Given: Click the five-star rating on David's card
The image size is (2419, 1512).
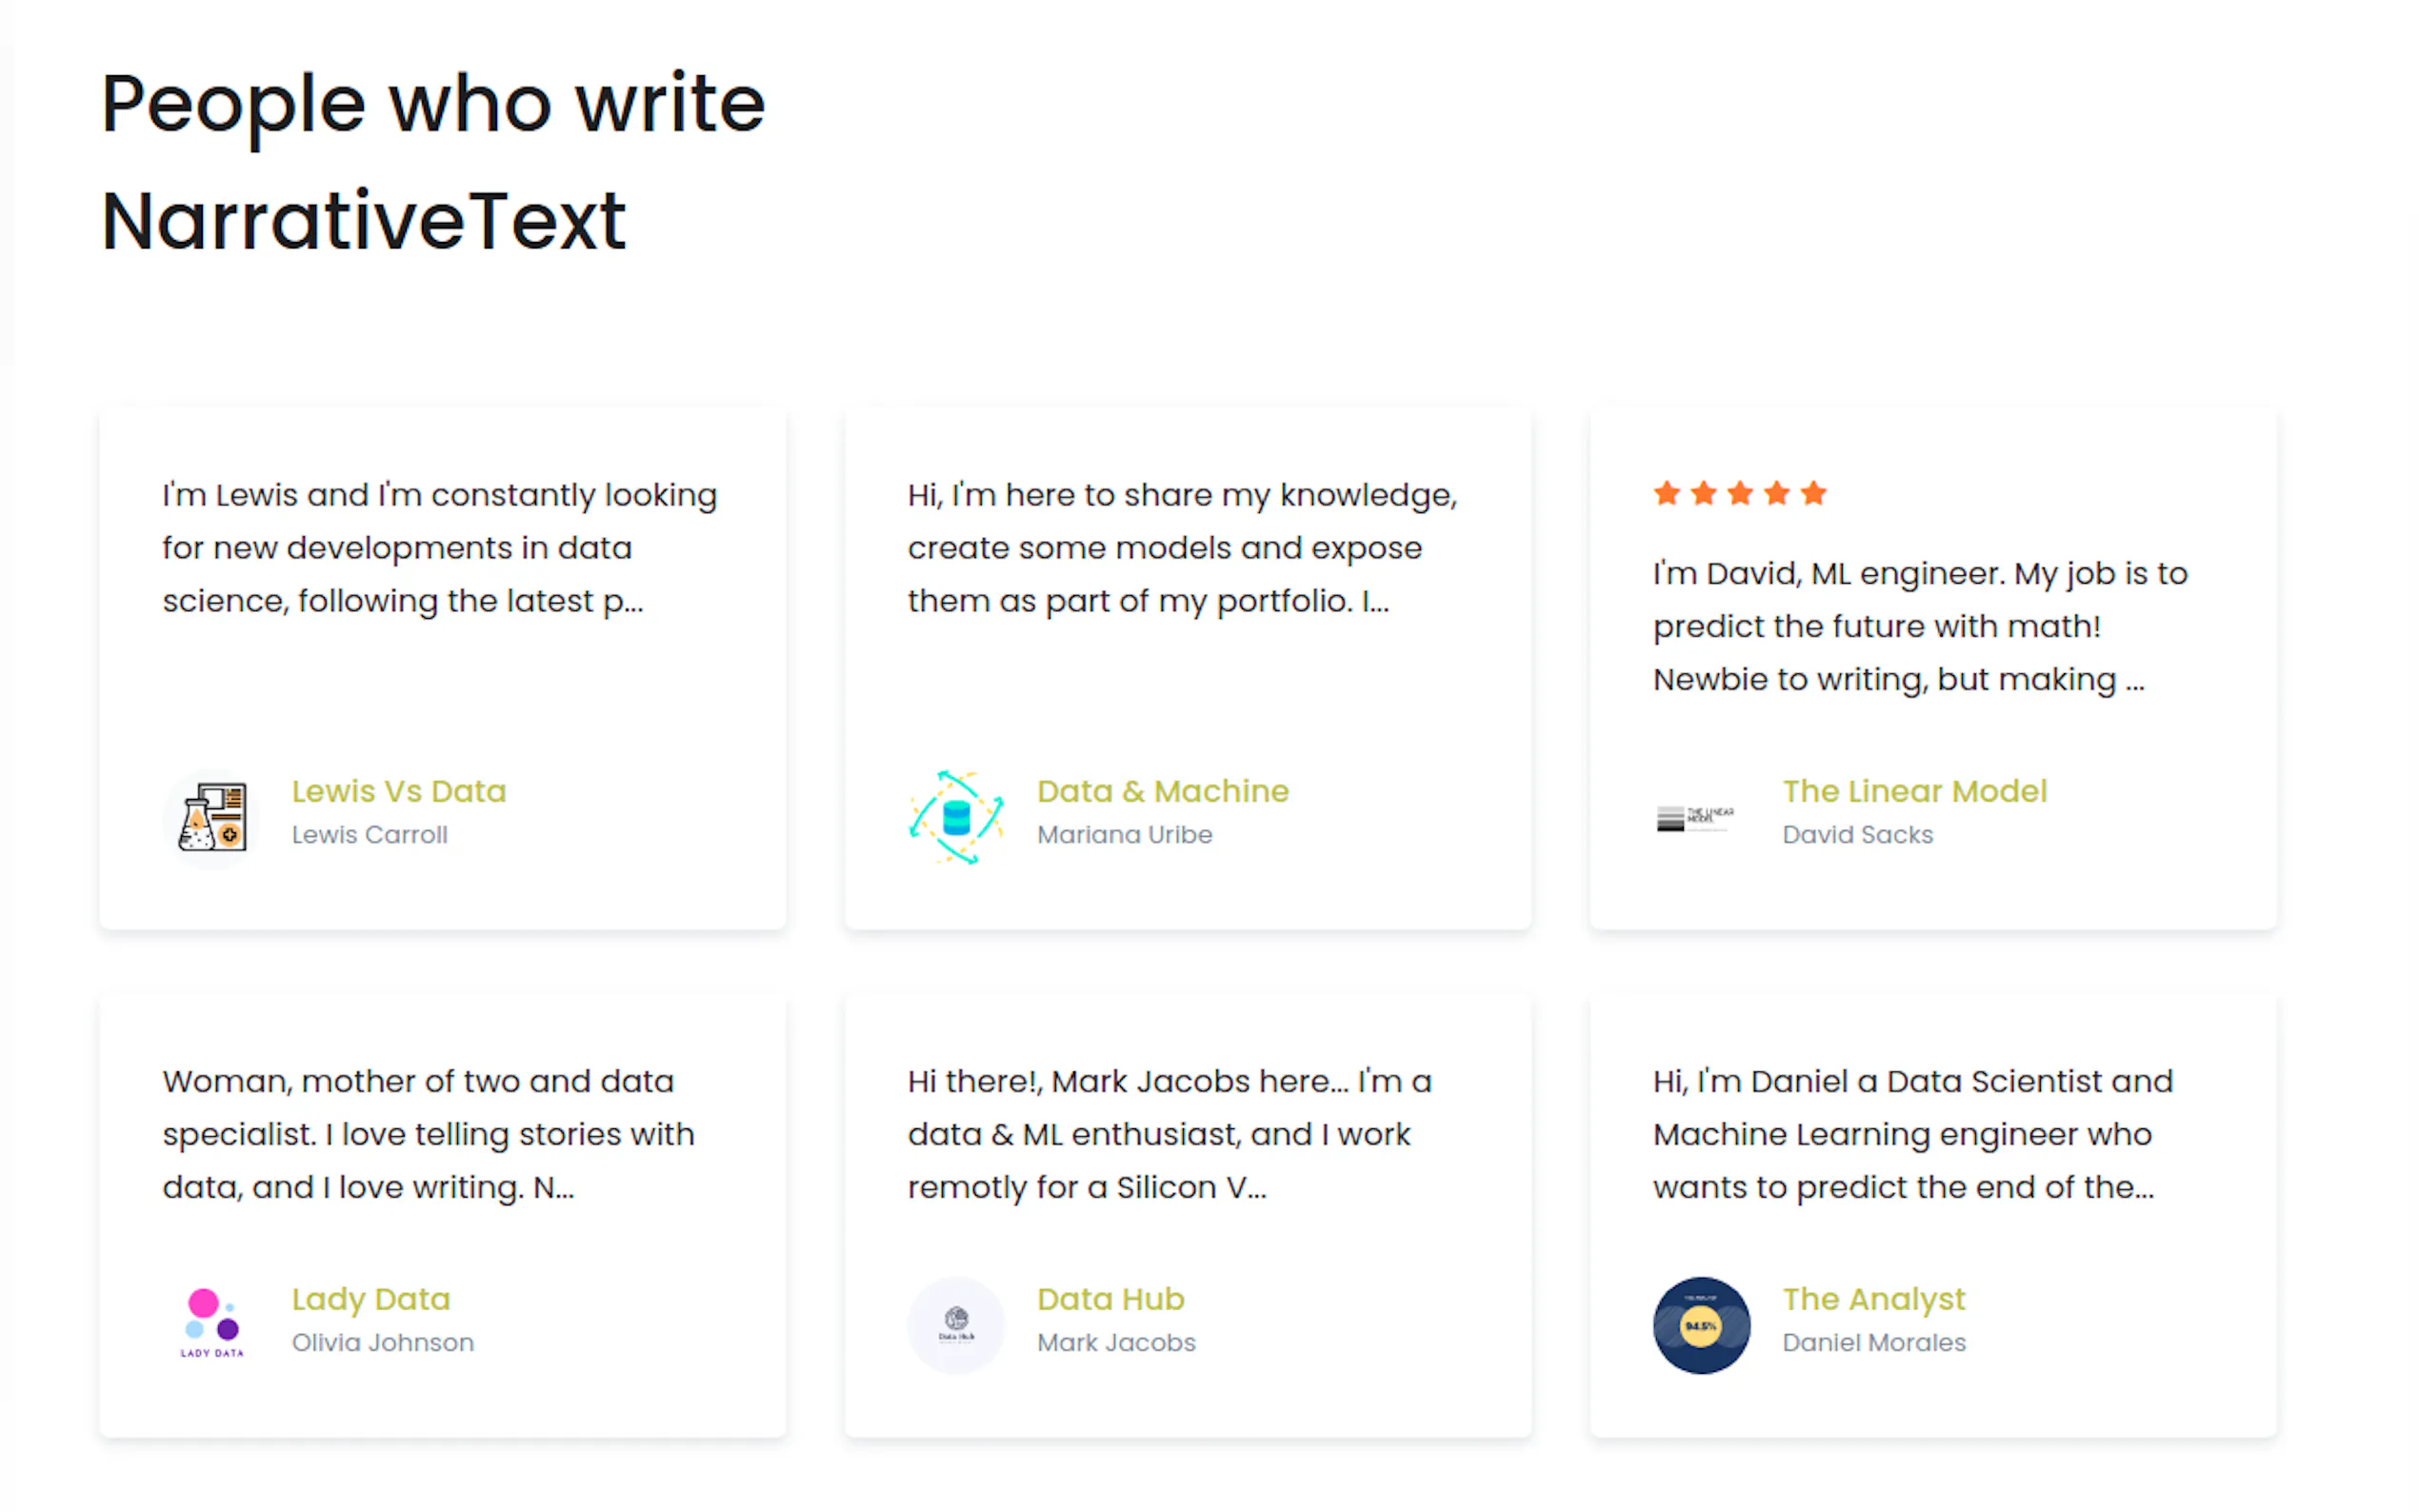Looking at the screenshot, I should [x=1738, y=493].
